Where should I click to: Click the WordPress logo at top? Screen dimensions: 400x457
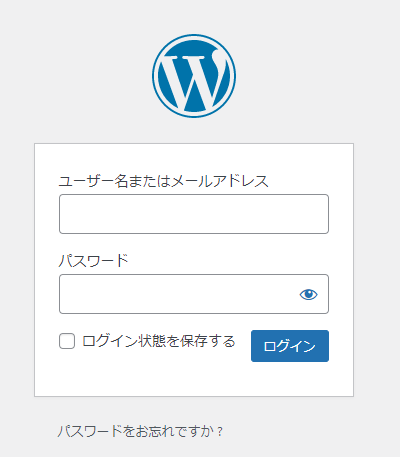coord(194,76)
